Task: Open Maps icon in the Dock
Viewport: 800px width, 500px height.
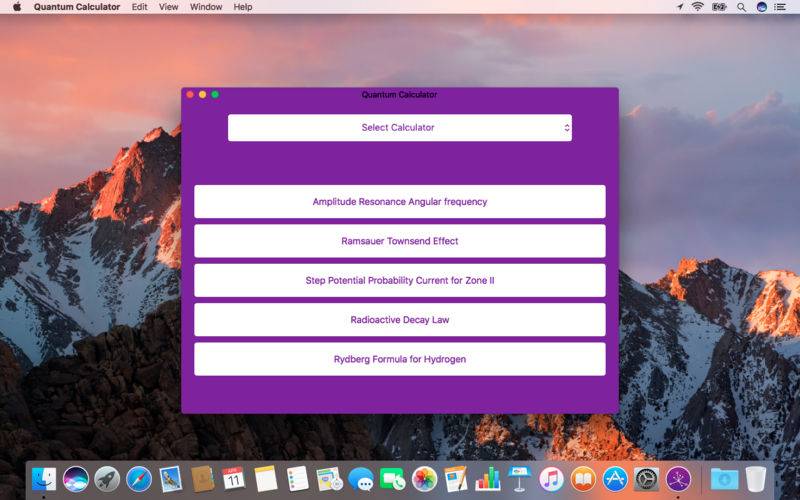Action: click(x=329, y=479)
